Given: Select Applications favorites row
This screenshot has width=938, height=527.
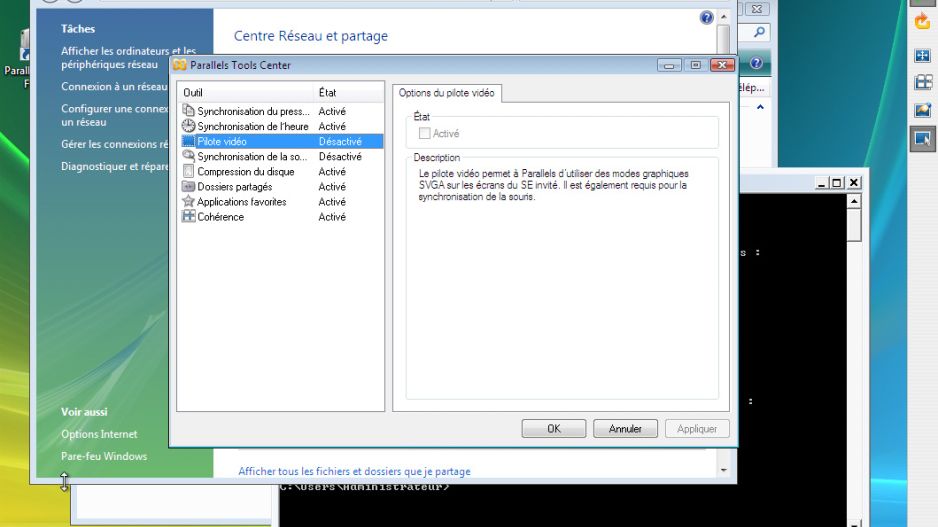Looking at the screenshot, I should pos(281,202).
